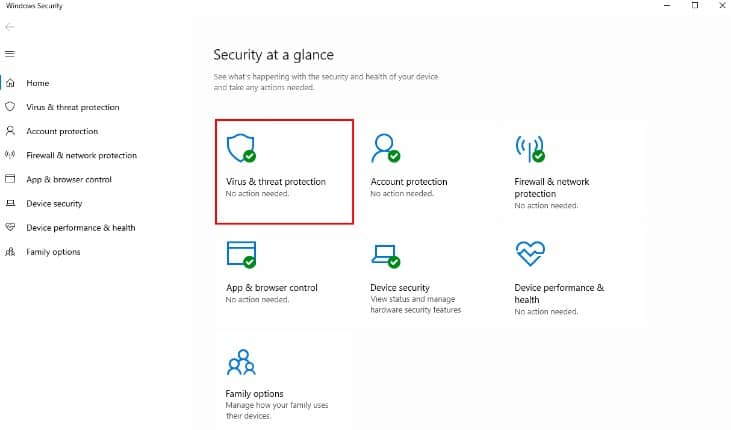
Task: Open the Virus & threat protection tile title
Action: coord(276,182)
